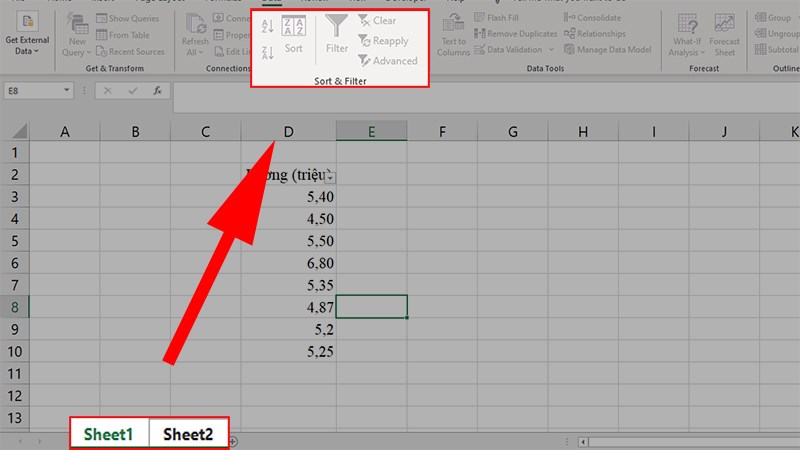Click the cell containing 4,50
800x450 pixels.
click(288, 219)
